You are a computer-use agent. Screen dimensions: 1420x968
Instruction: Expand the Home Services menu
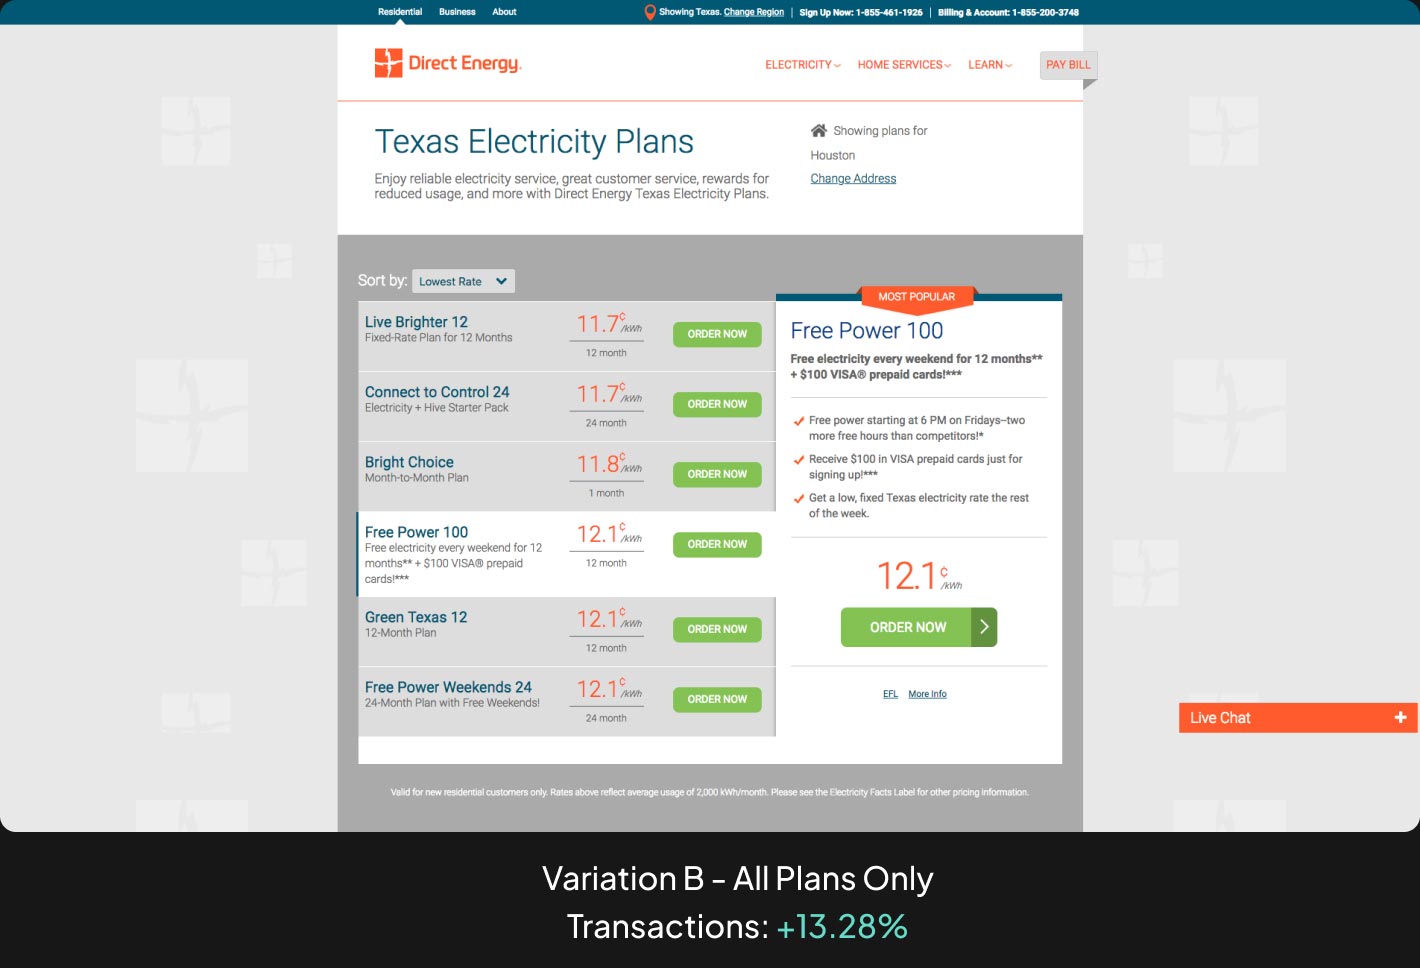(x=904, y=65)
